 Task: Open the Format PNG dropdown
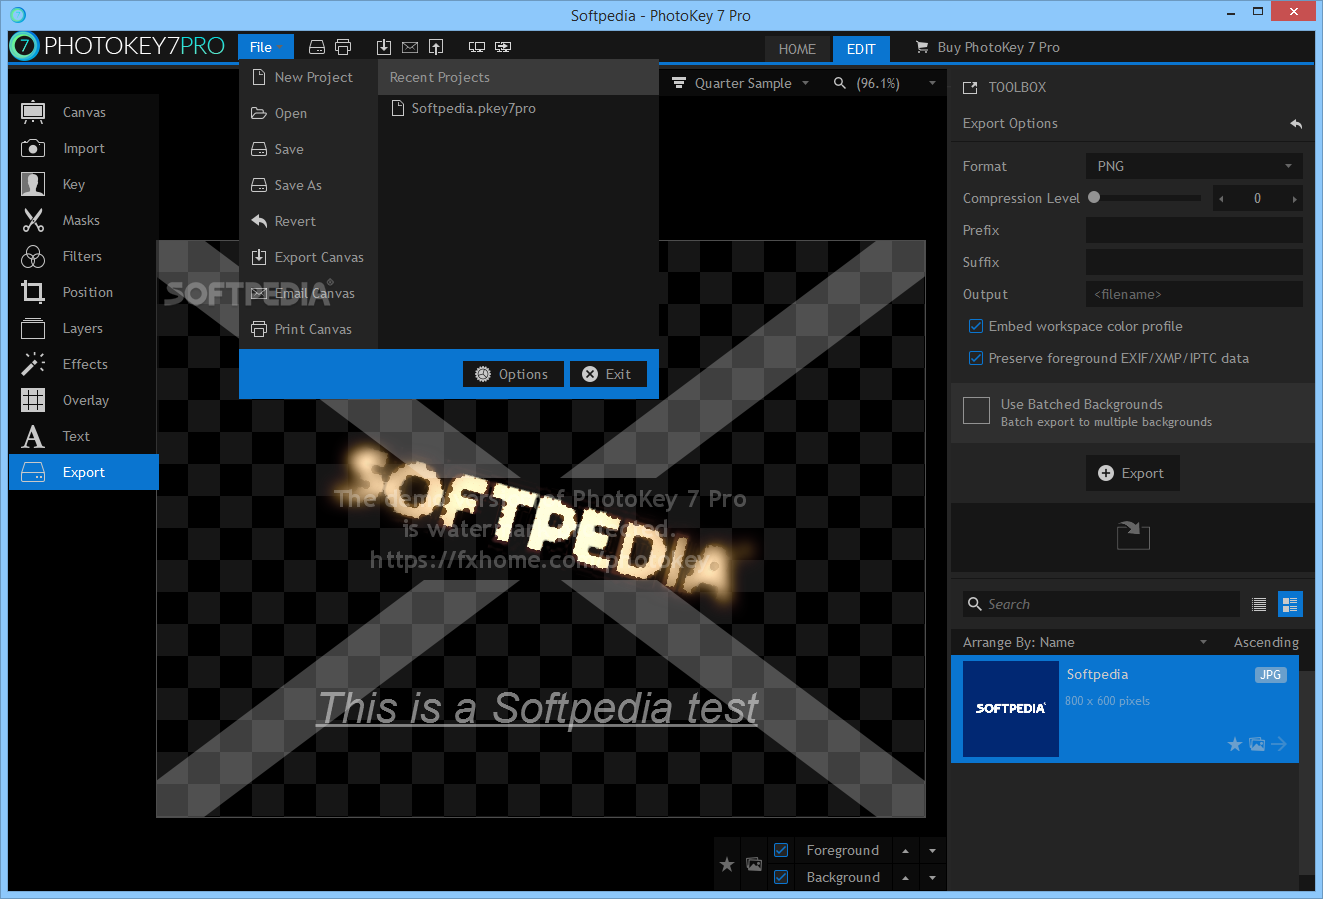tap(1194, 166)
